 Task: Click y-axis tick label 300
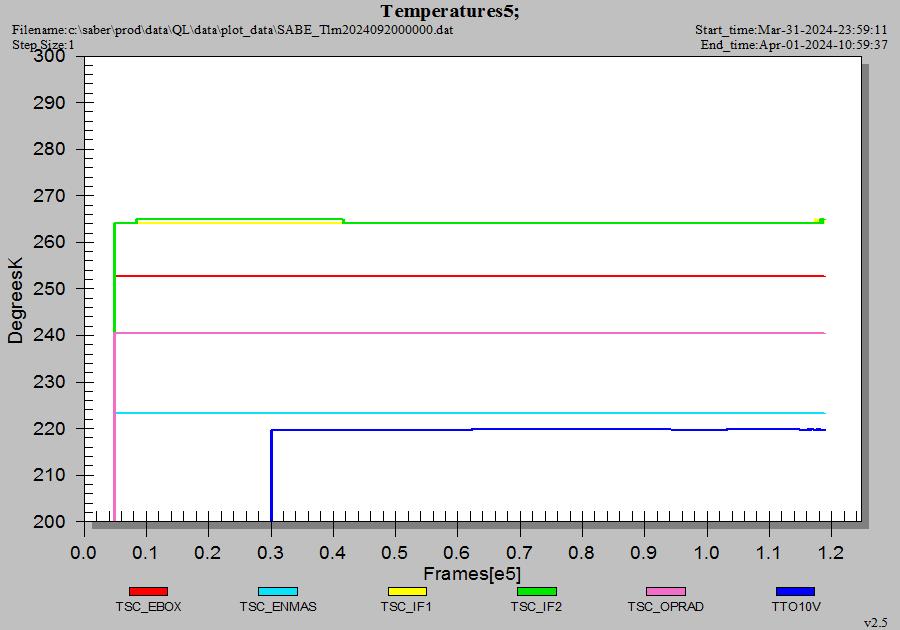(49, 56)
